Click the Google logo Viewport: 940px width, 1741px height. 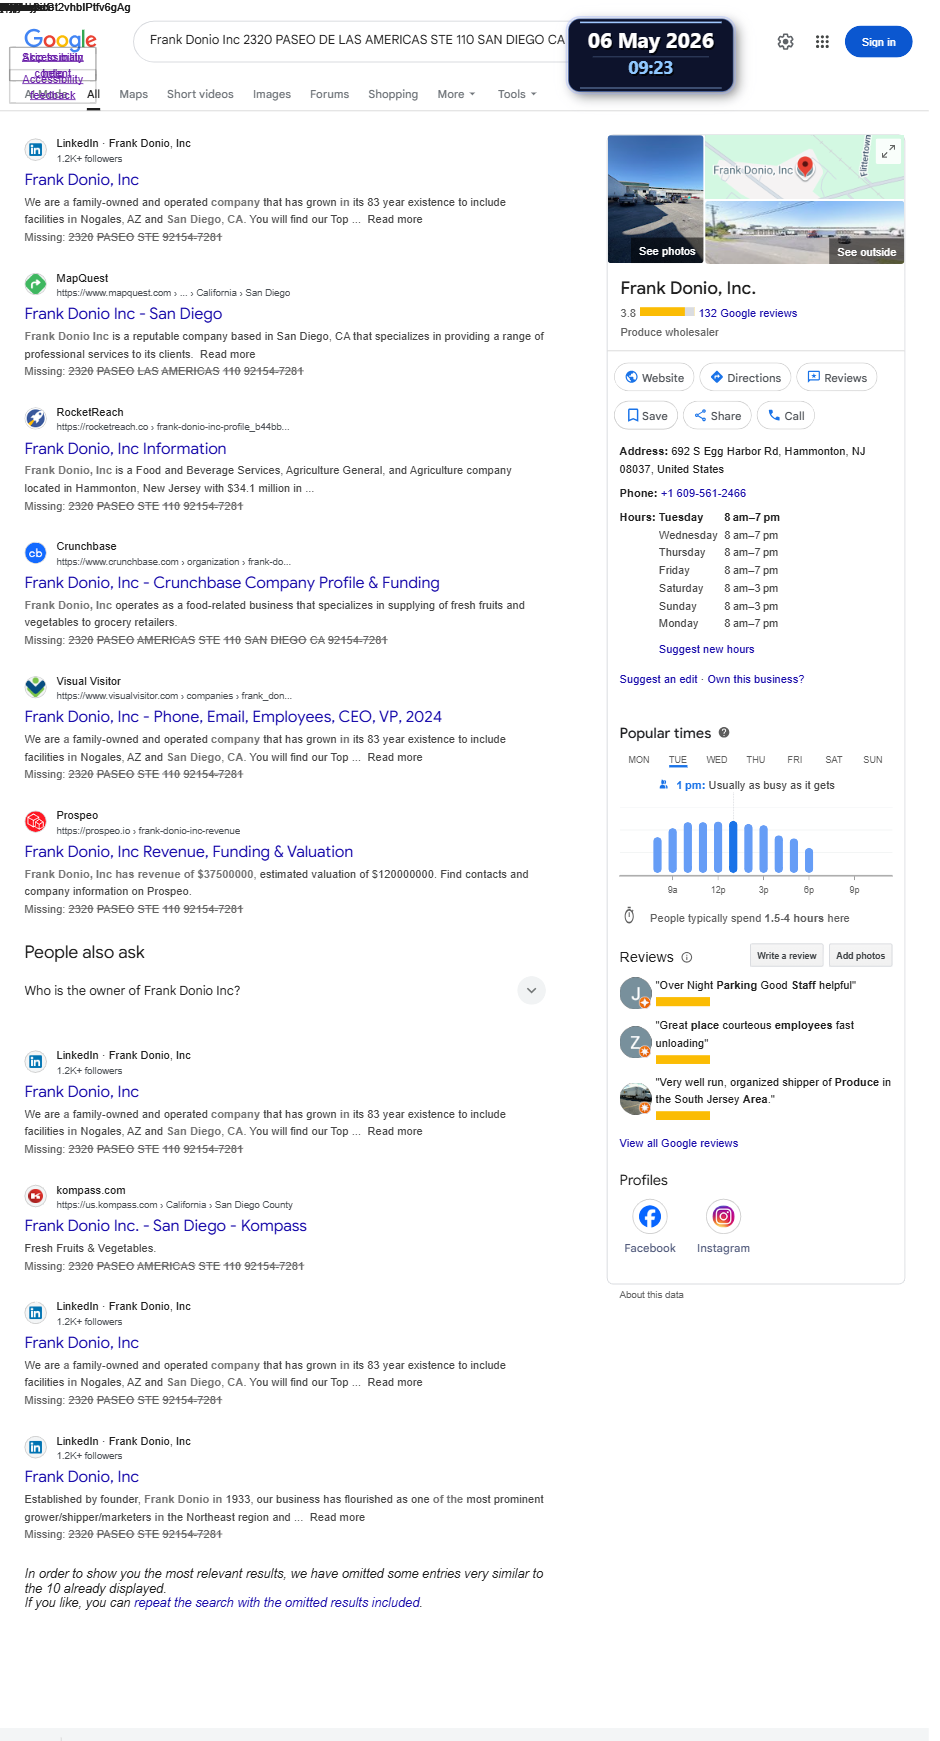pyautogui.click(x=60, y=40)
